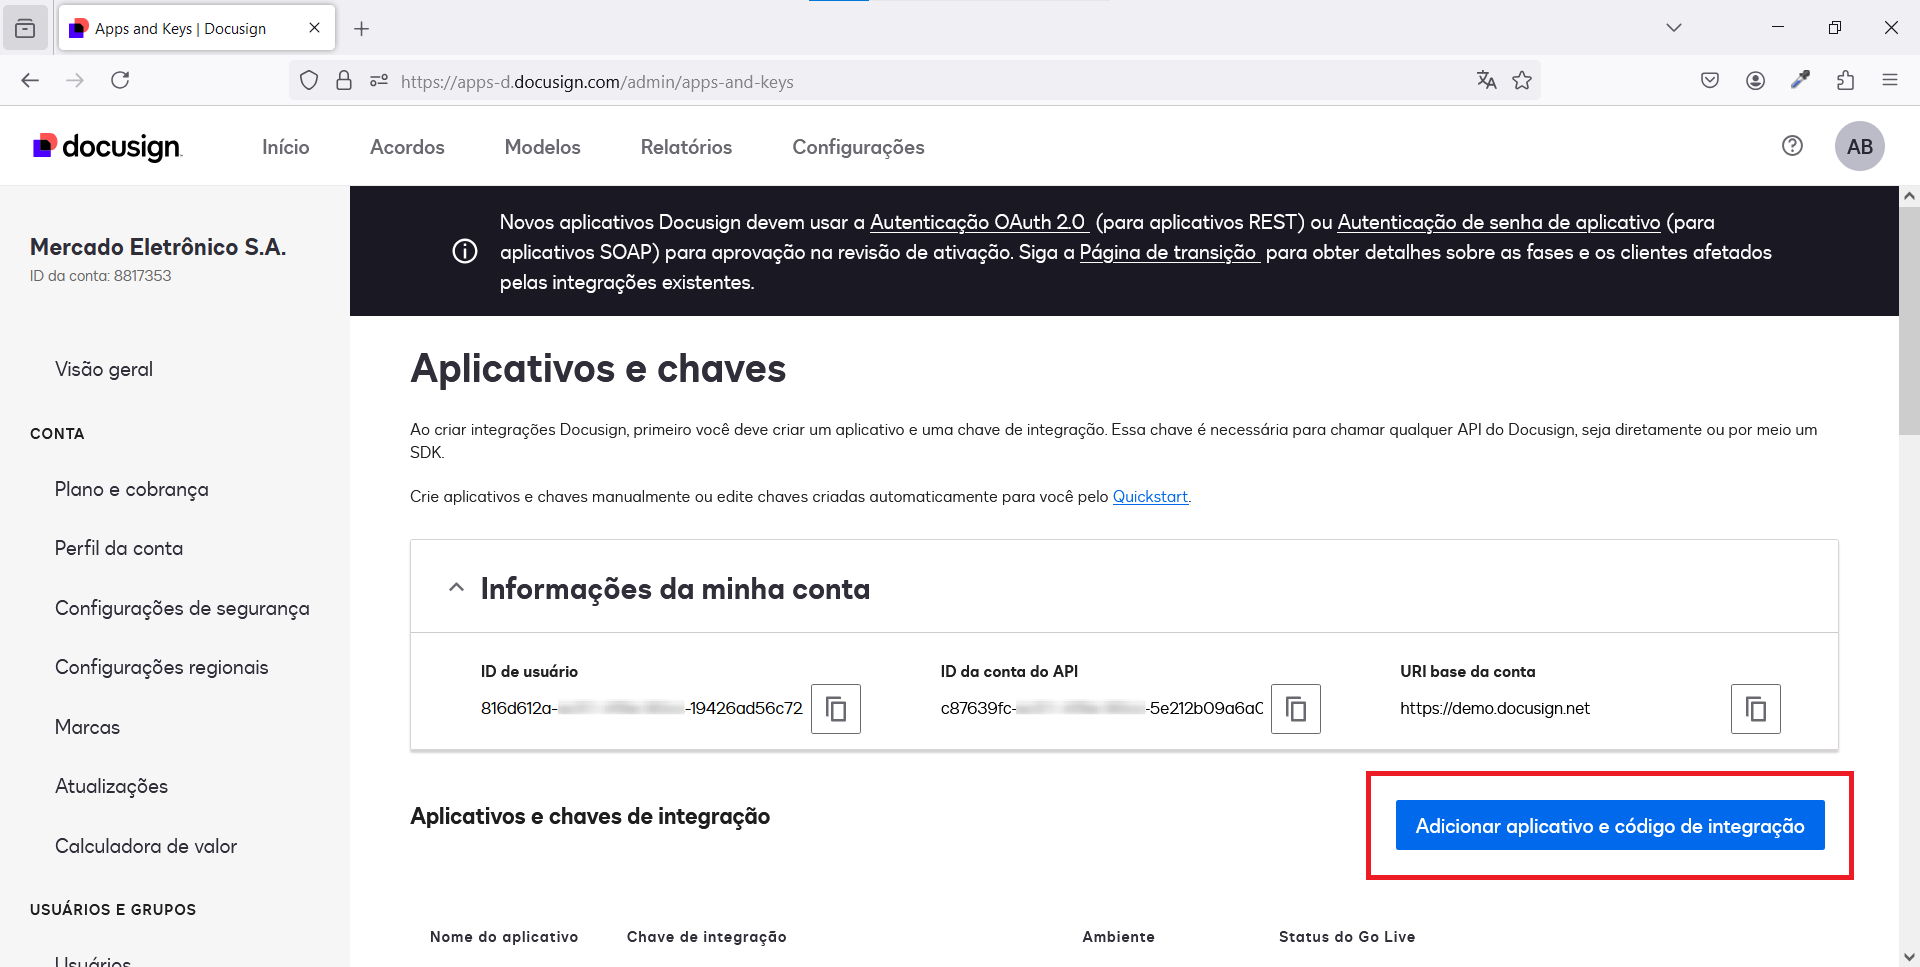Copy the ID da conta do API
The width and height of the screenshot is (1920, 967).
click(x=1295, y=709)
